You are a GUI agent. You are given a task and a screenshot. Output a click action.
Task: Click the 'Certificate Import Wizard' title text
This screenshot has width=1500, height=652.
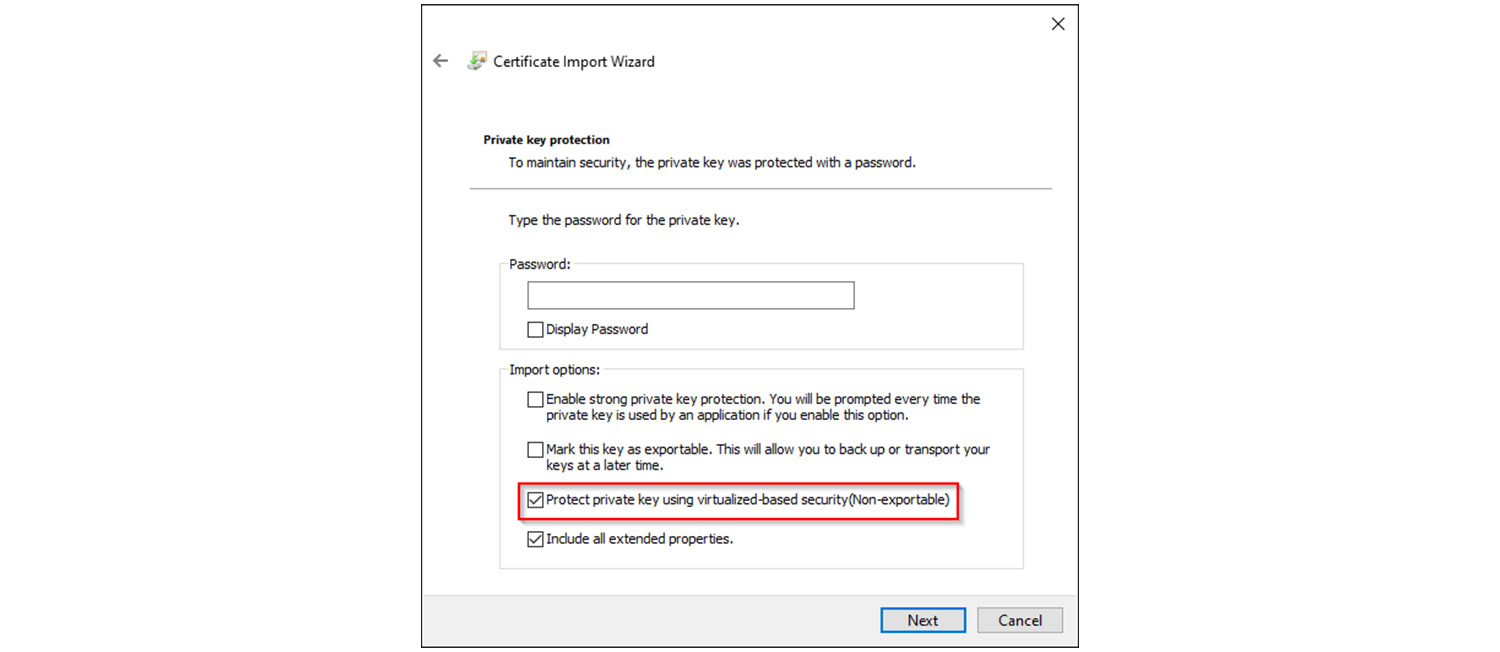(574, 61)
